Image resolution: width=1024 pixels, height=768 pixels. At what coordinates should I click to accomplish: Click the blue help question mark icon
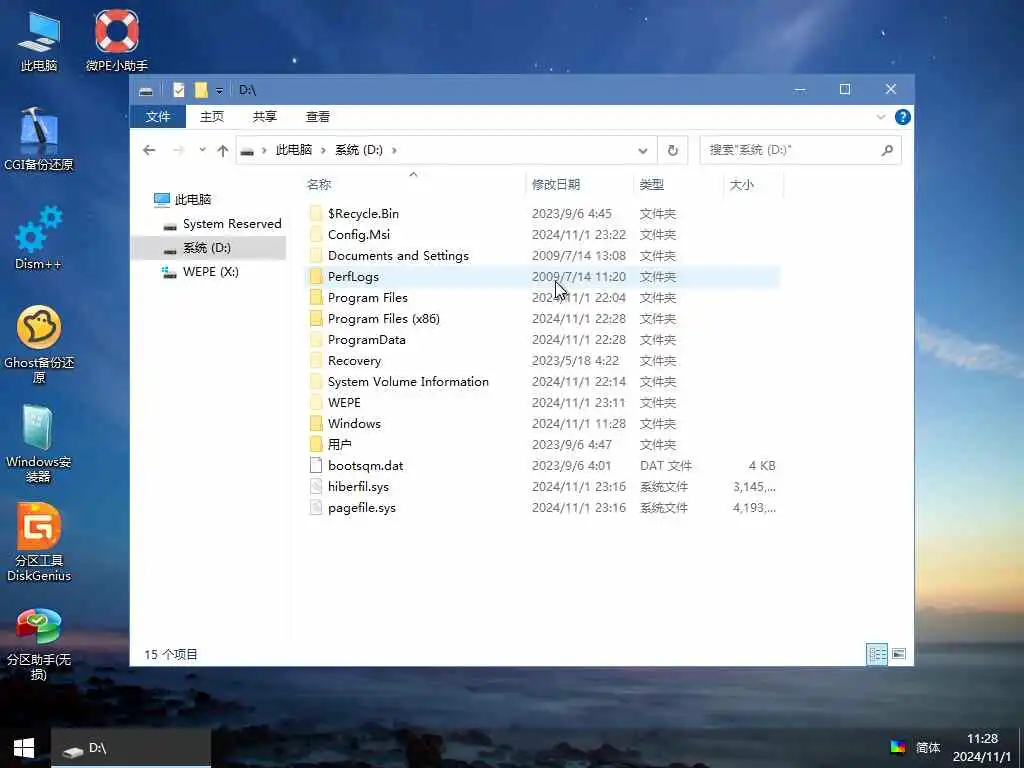click(903, 117)
